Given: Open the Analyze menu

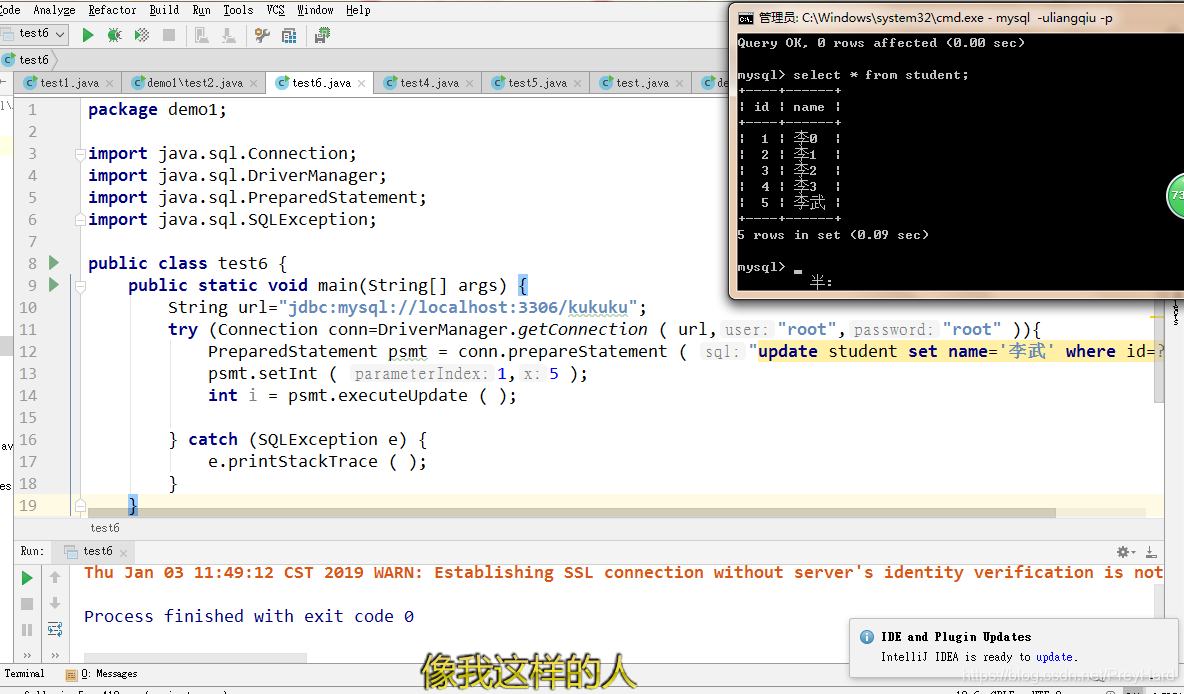Looking at the screenshot, I should [54, 10].
